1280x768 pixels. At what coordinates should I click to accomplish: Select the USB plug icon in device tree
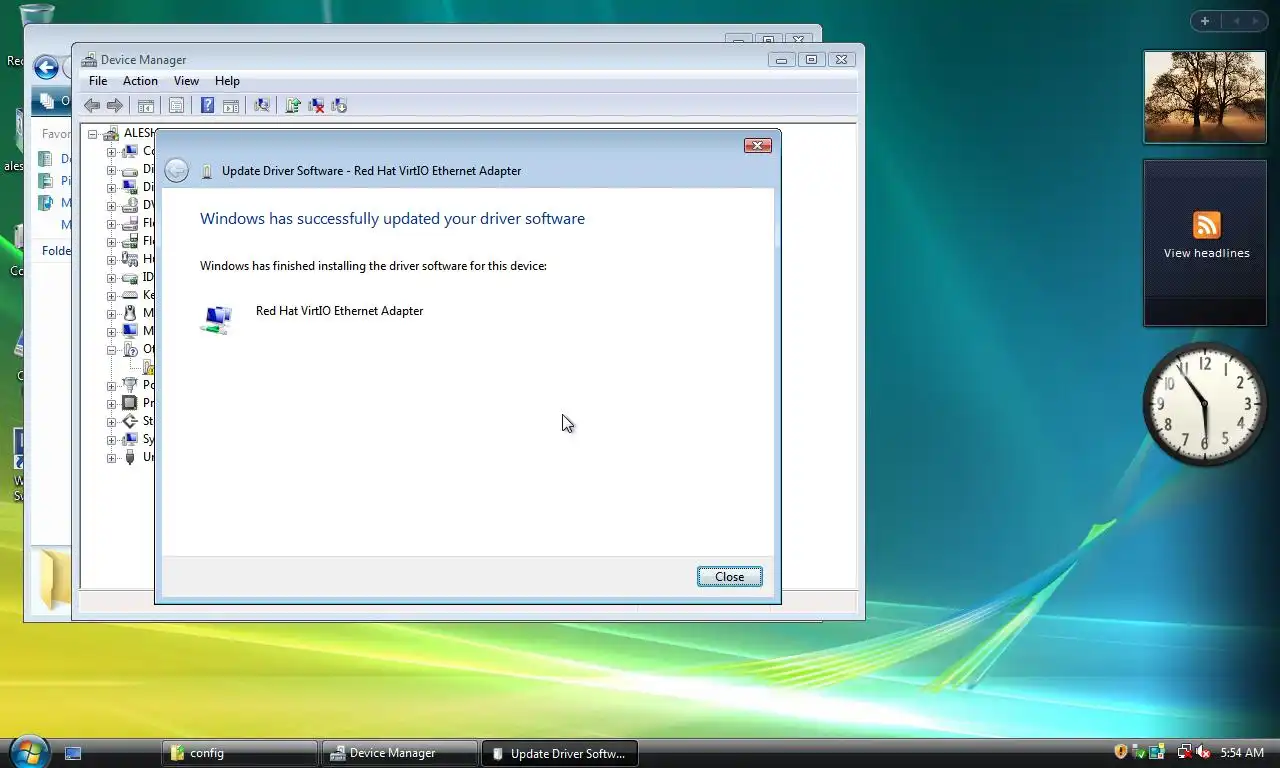[130, 457]
